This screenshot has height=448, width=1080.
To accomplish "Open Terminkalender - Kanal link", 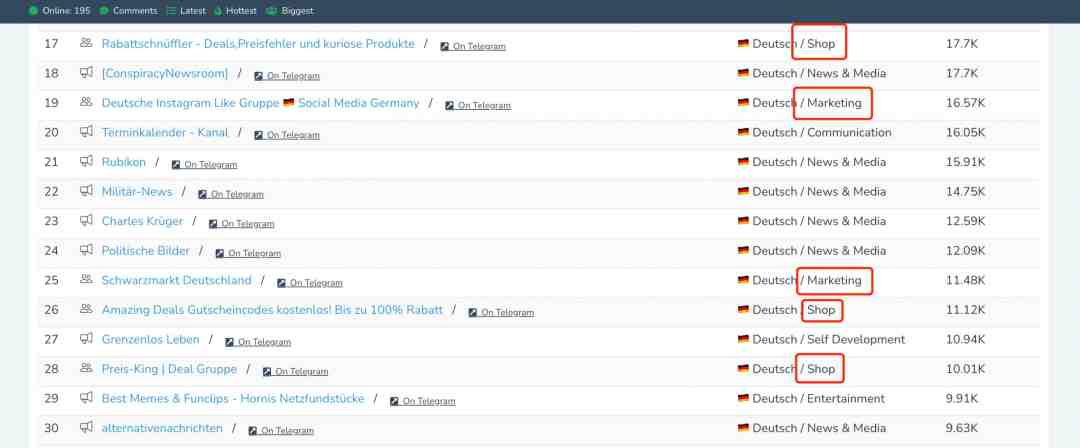I will [x=165, y=132].
